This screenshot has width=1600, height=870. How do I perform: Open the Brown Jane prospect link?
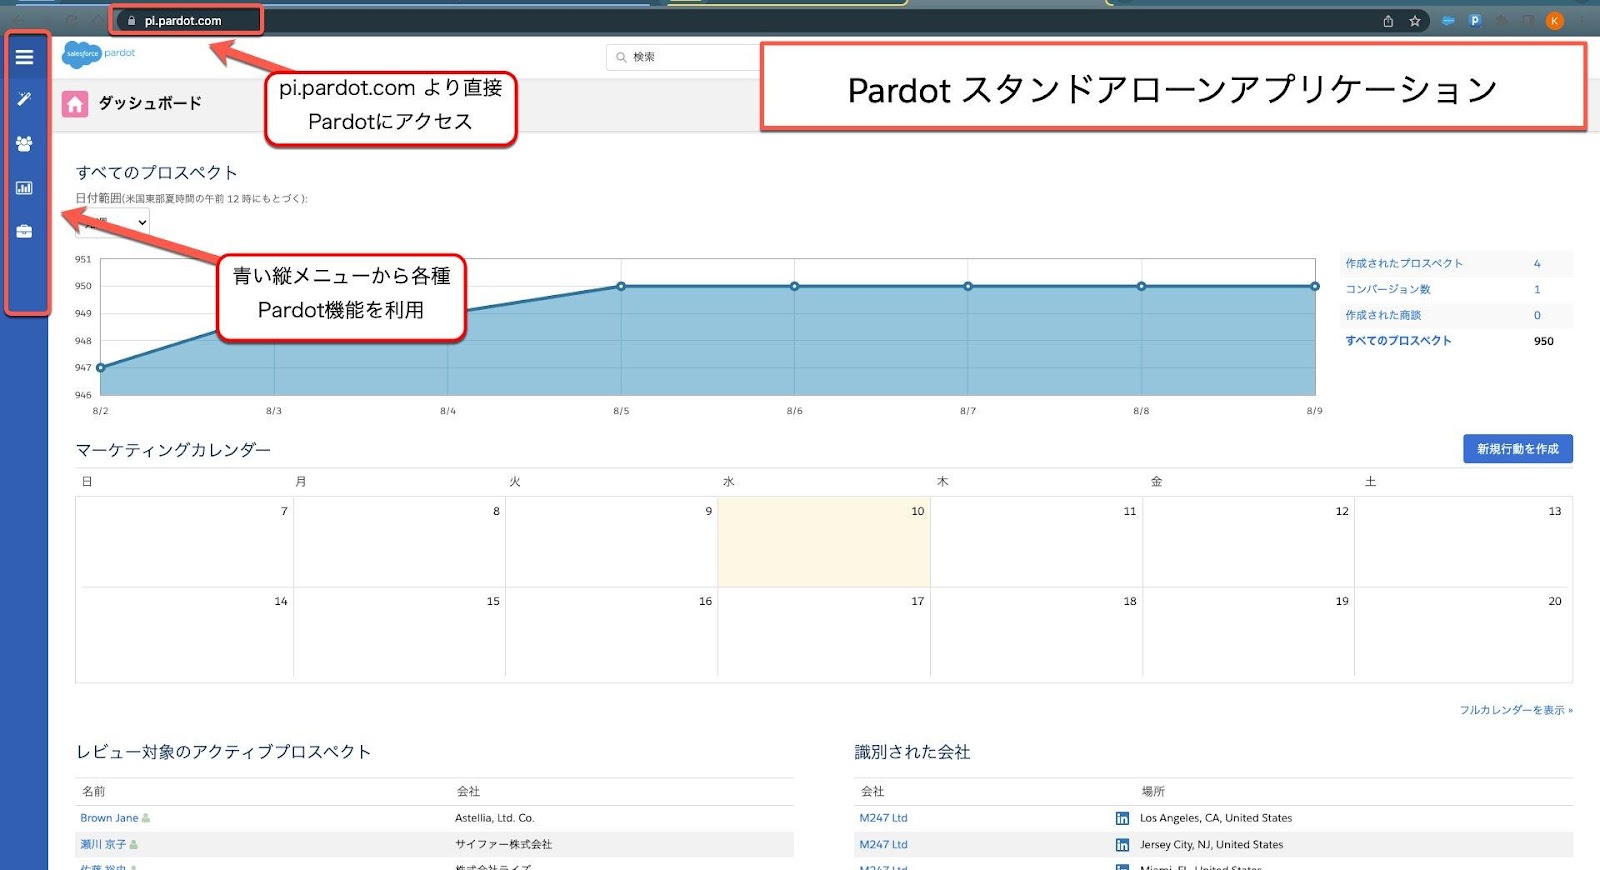point(109,818)
